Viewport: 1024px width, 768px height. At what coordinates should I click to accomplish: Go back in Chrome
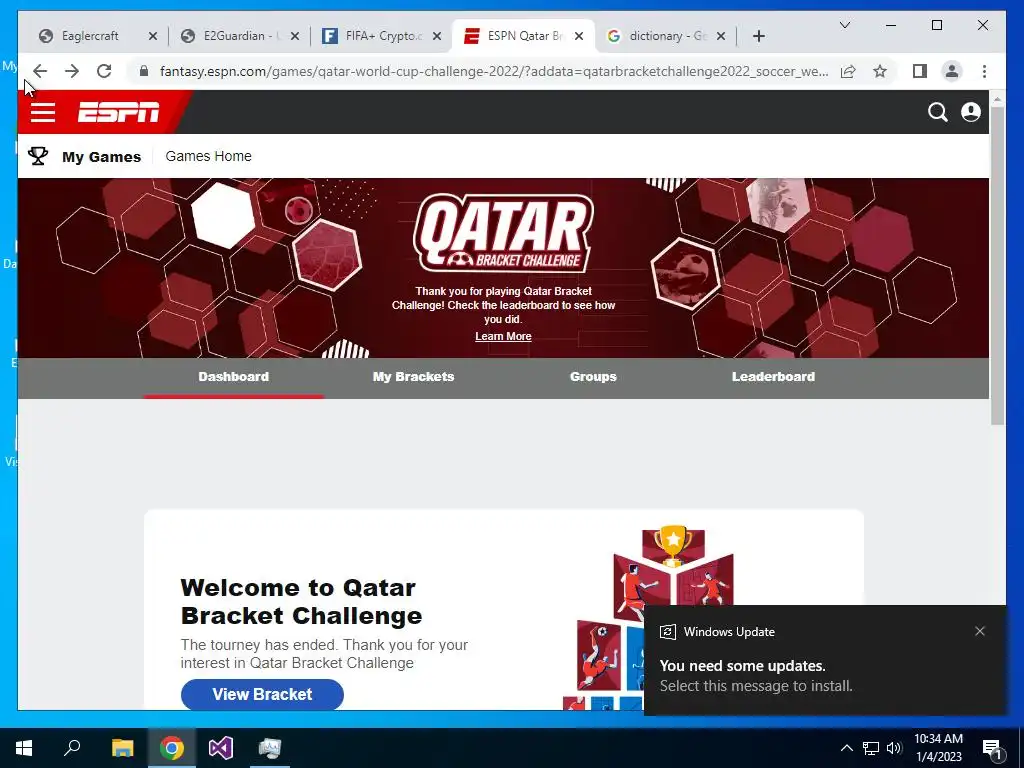(x=40, y=71)
